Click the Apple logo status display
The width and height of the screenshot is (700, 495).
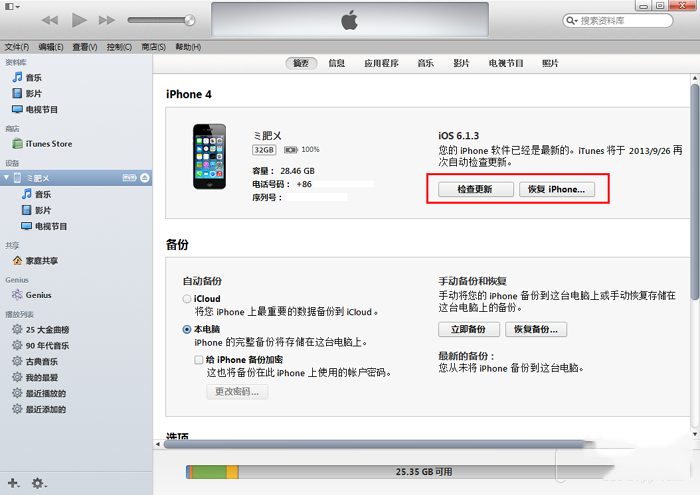(x=350, y=20)
